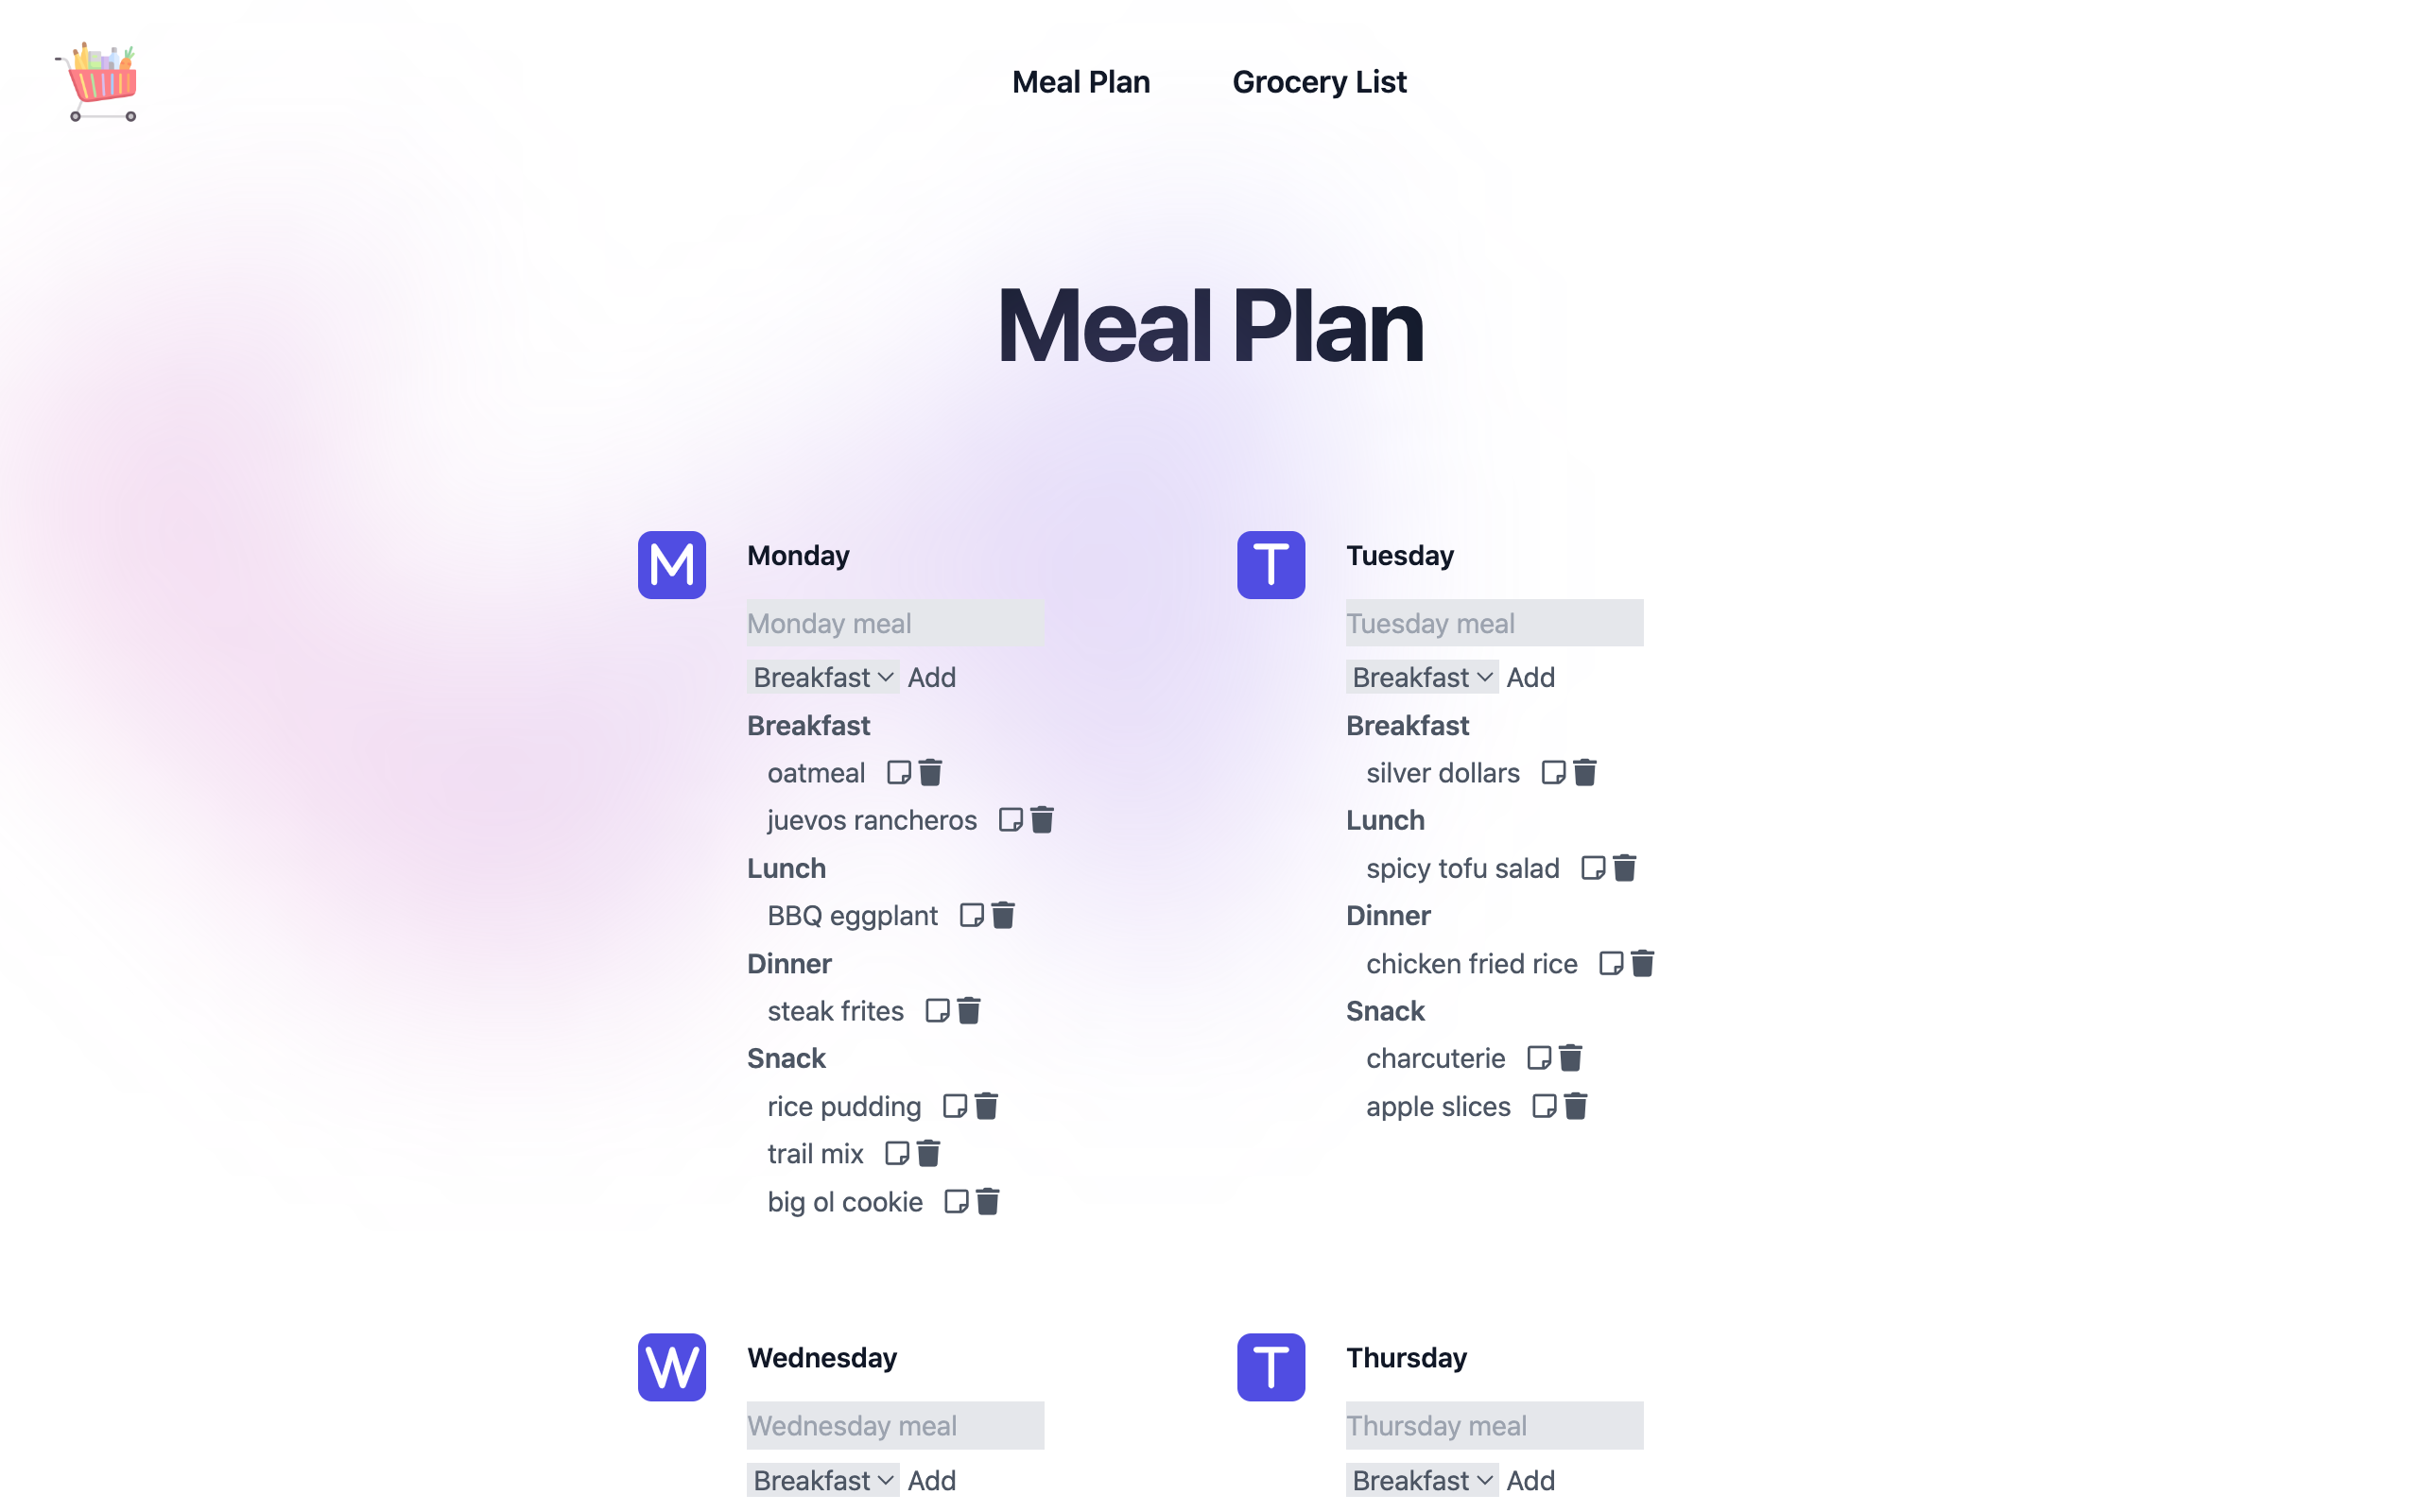Image resolution: width=2420 pixels, height=1512 pixels.
Task: Expand the Tuesday Breakfast meal type dropdown
Action: point(1420,678)
